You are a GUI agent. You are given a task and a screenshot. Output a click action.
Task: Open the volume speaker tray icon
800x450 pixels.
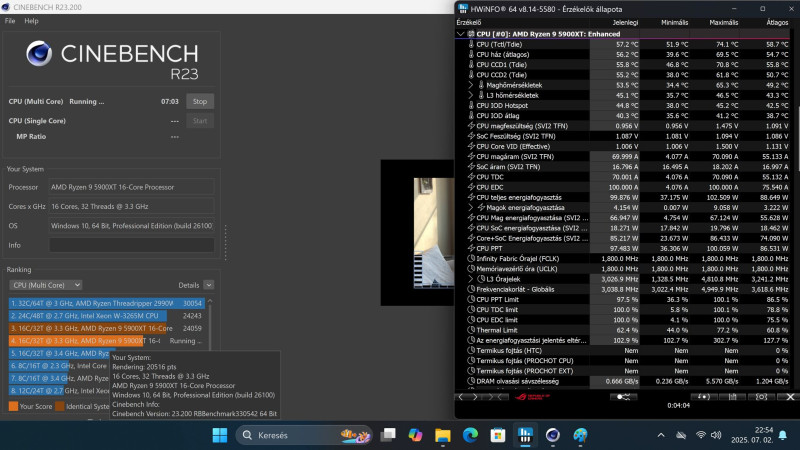coord(716,435)
